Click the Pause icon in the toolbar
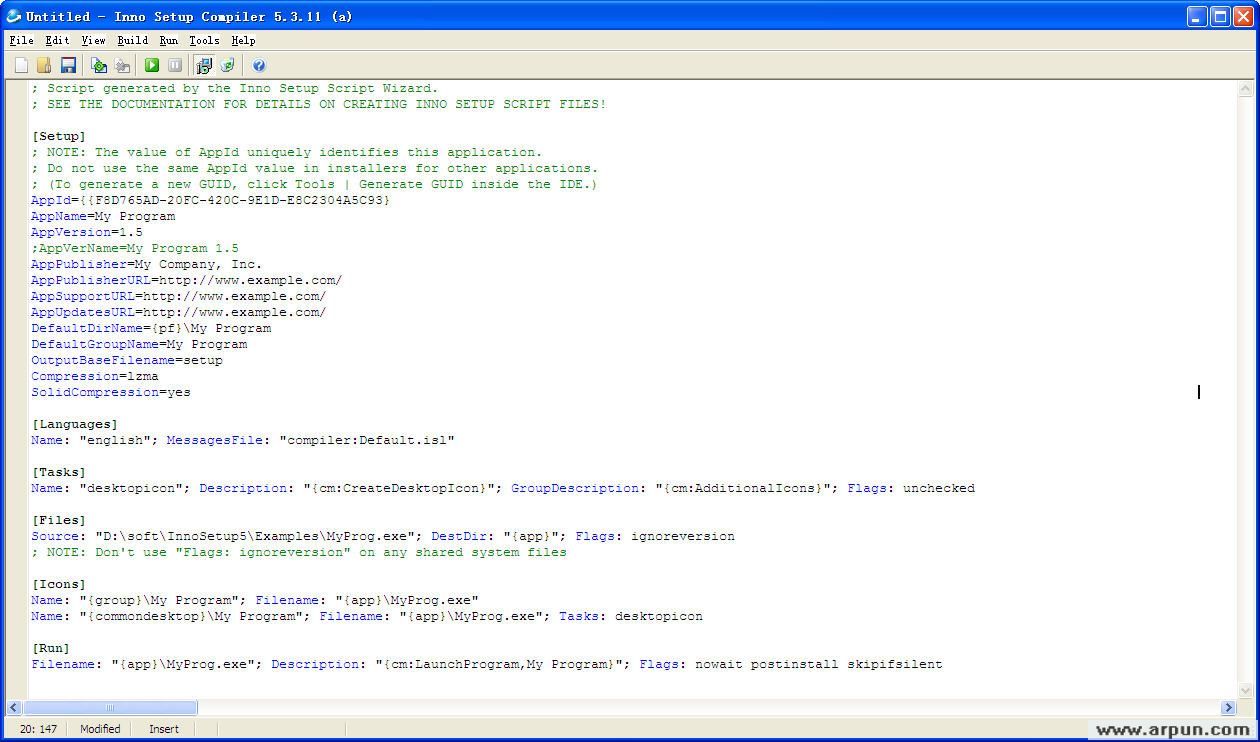The height and width of the screenshot is (742, 1260). click(175, 65)
